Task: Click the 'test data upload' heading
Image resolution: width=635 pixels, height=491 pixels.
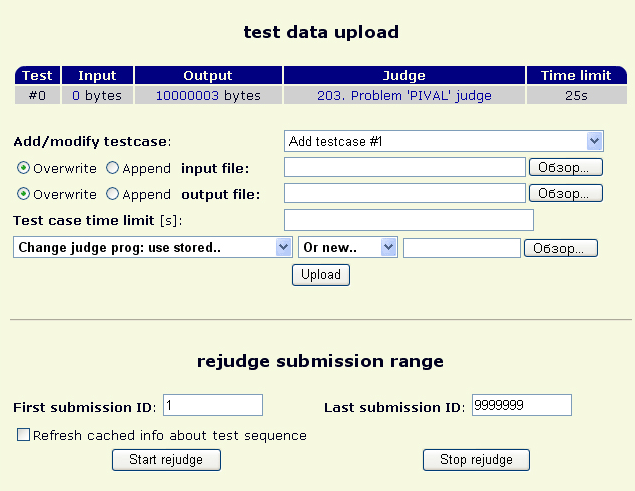Action: point(321,32)
